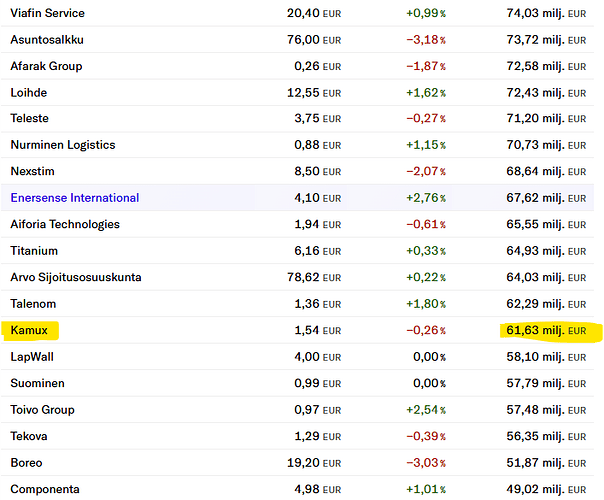Open the Componenta stock link
This screenshot has height=500, width=604.
(x=45, y=489)
